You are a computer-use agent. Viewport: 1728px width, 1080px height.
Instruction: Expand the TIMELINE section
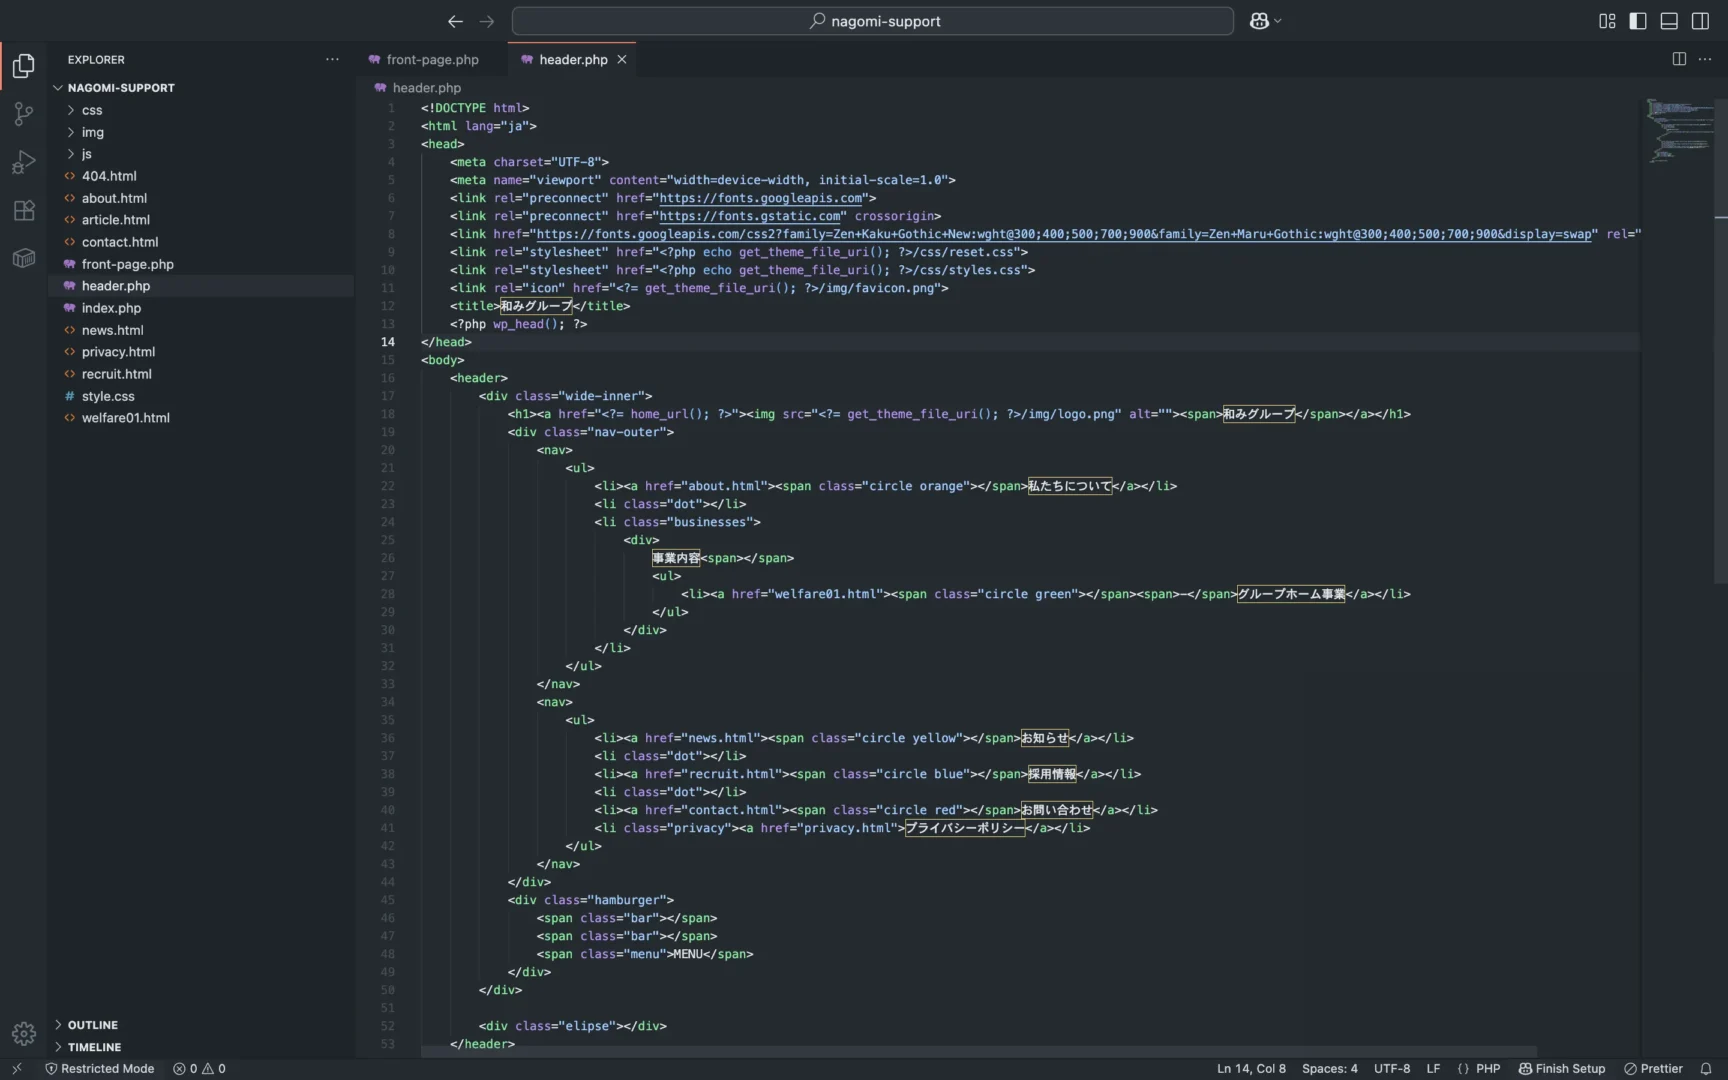(94, 1047)
